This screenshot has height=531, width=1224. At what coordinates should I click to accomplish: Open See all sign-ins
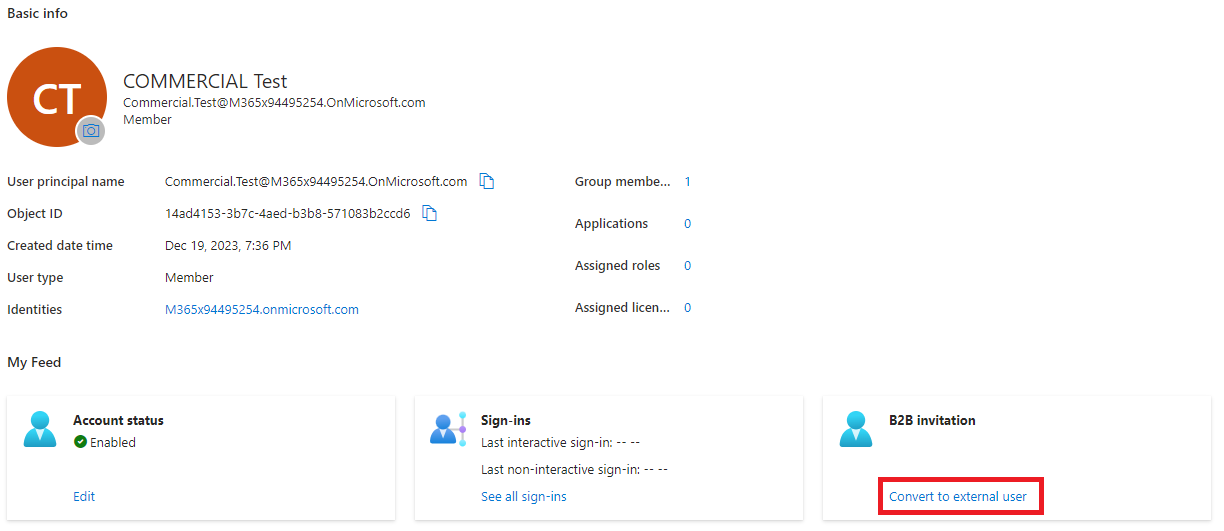point(523,497)
